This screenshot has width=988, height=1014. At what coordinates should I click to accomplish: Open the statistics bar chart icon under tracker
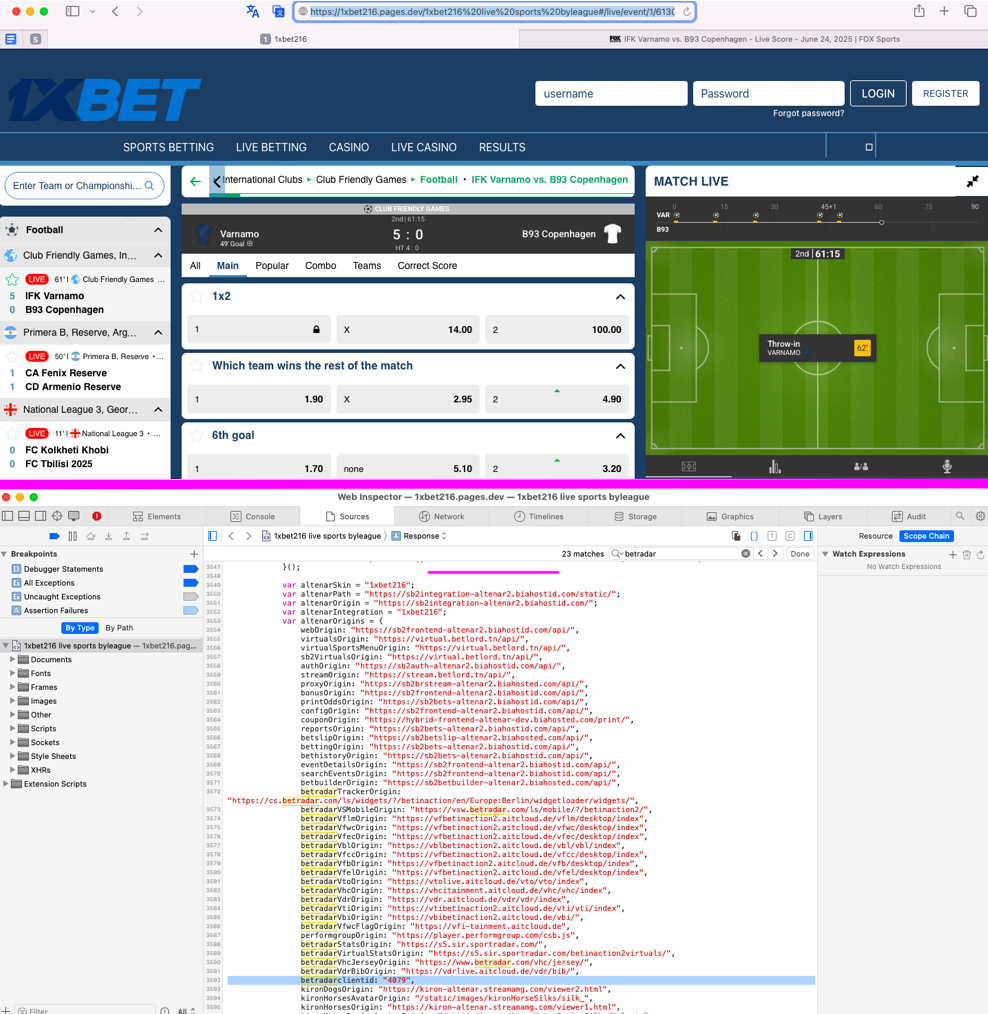coord(775,466)
